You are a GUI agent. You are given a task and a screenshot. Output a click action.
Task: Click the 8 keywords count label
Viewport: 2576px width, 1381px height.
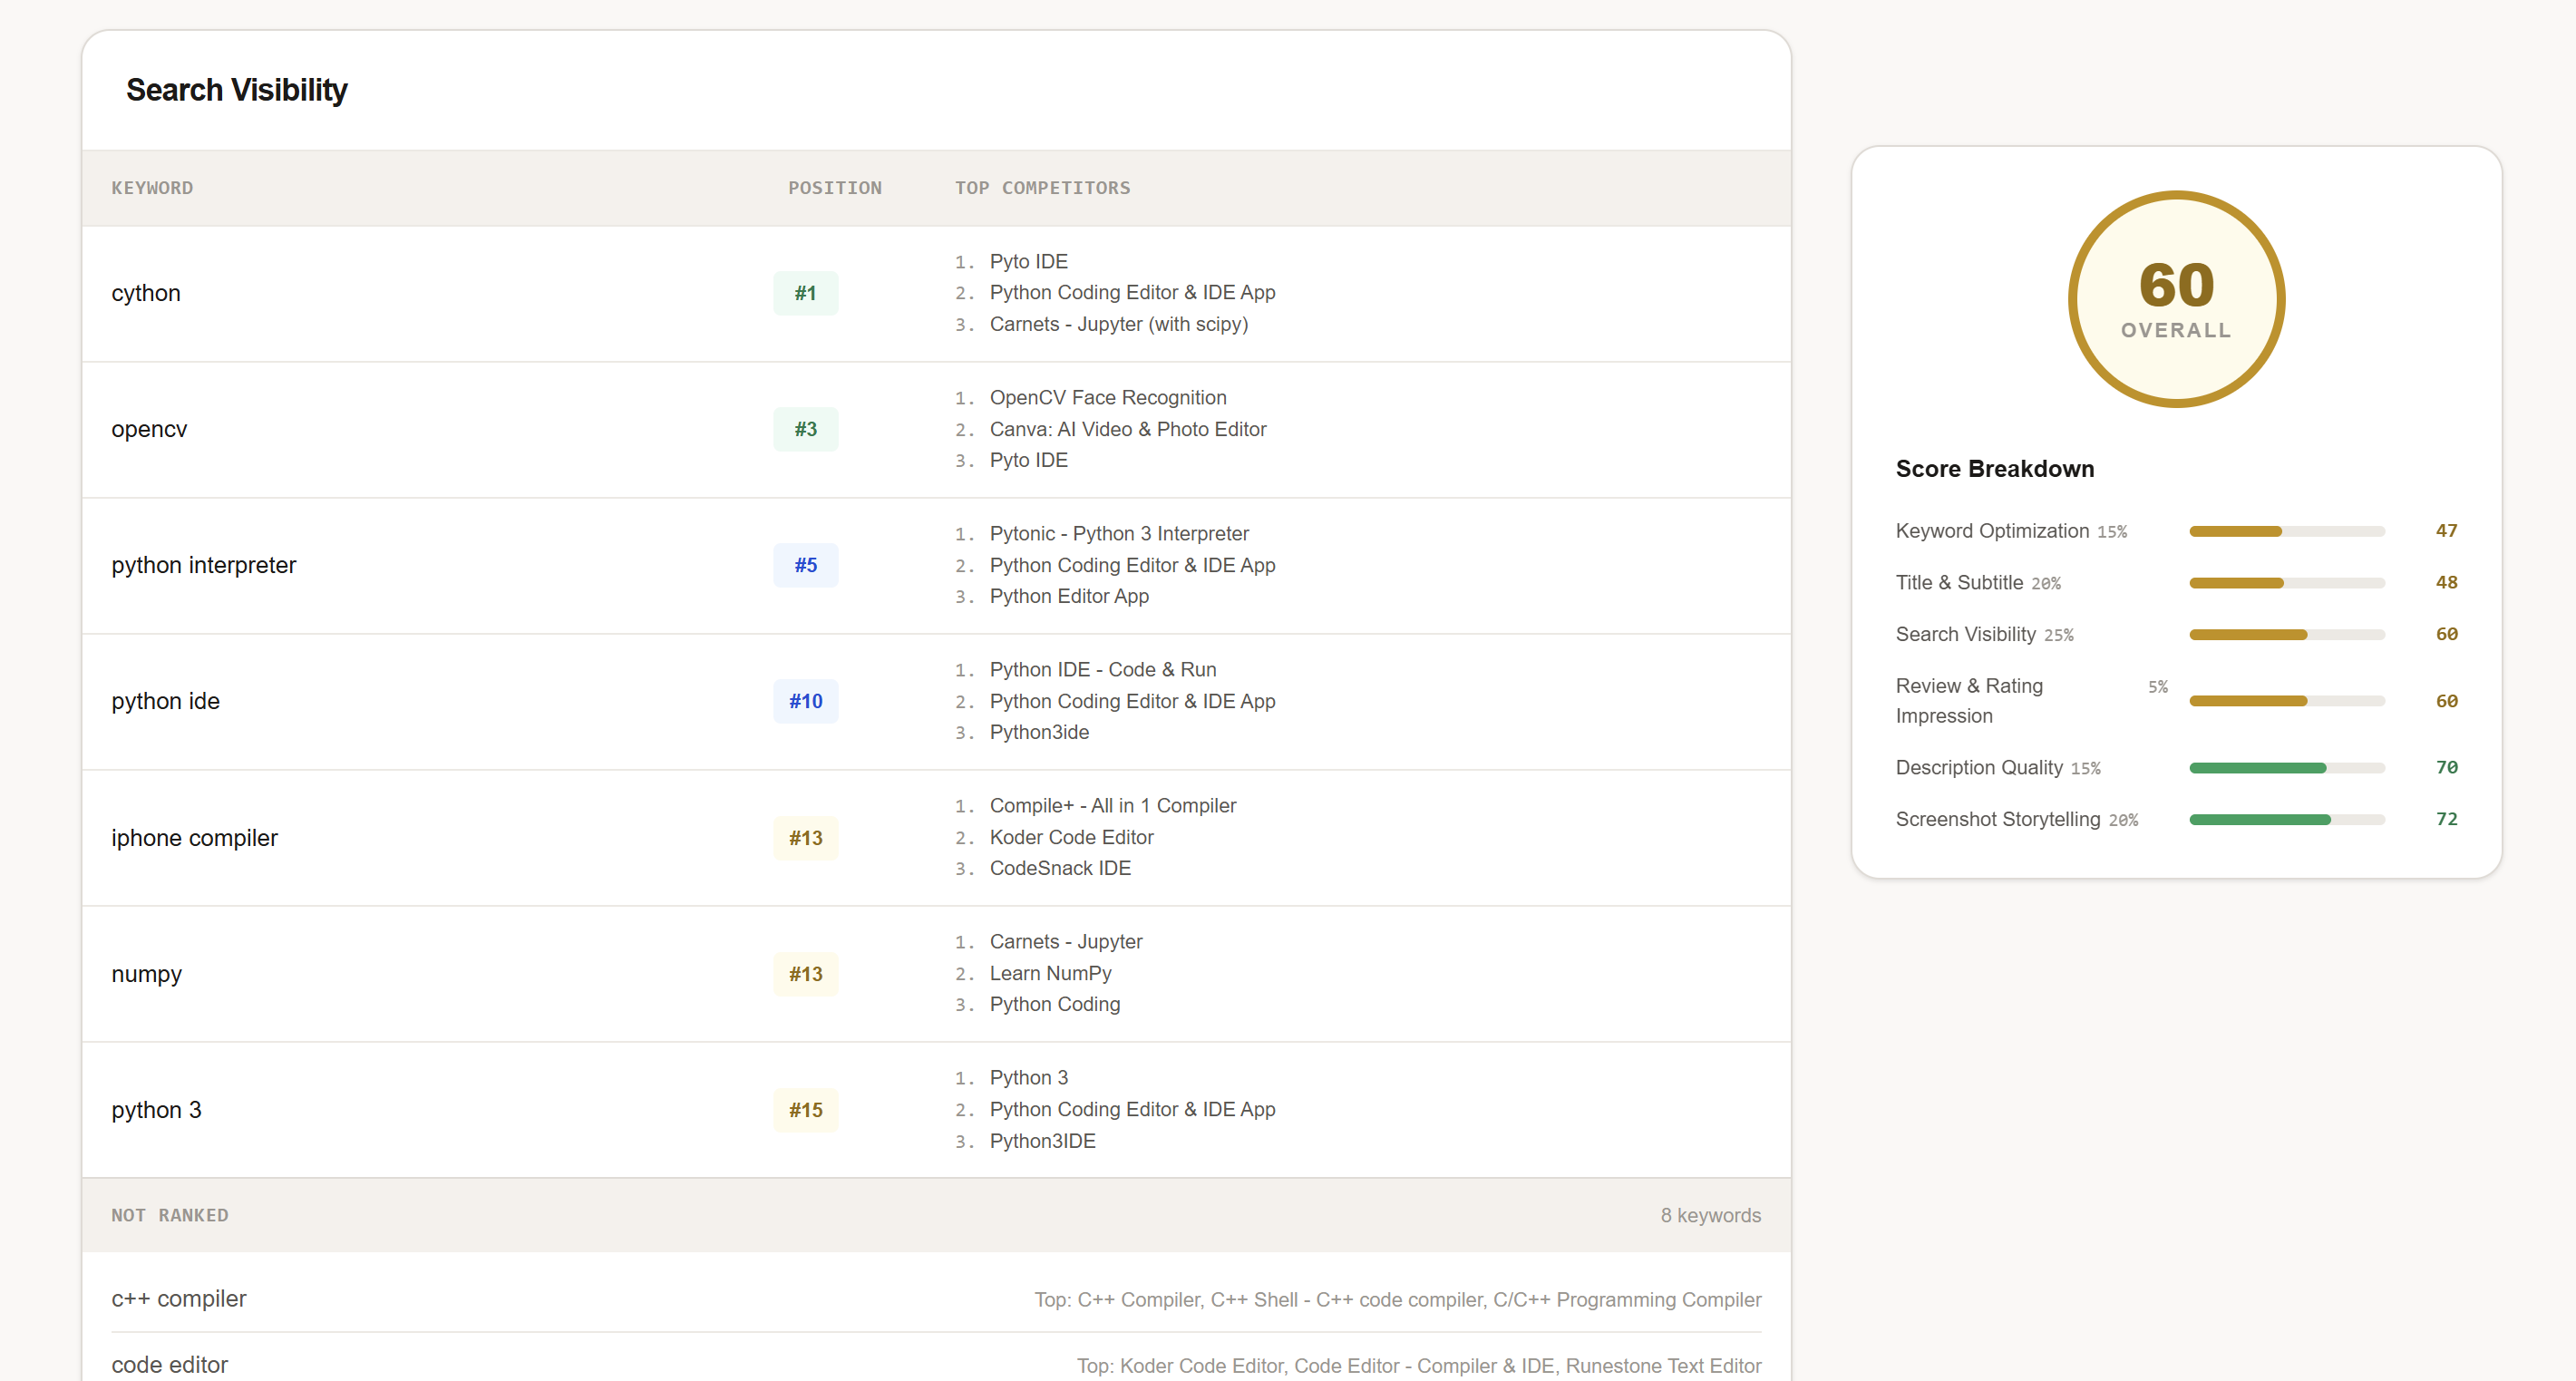tap(1710, 1215)
